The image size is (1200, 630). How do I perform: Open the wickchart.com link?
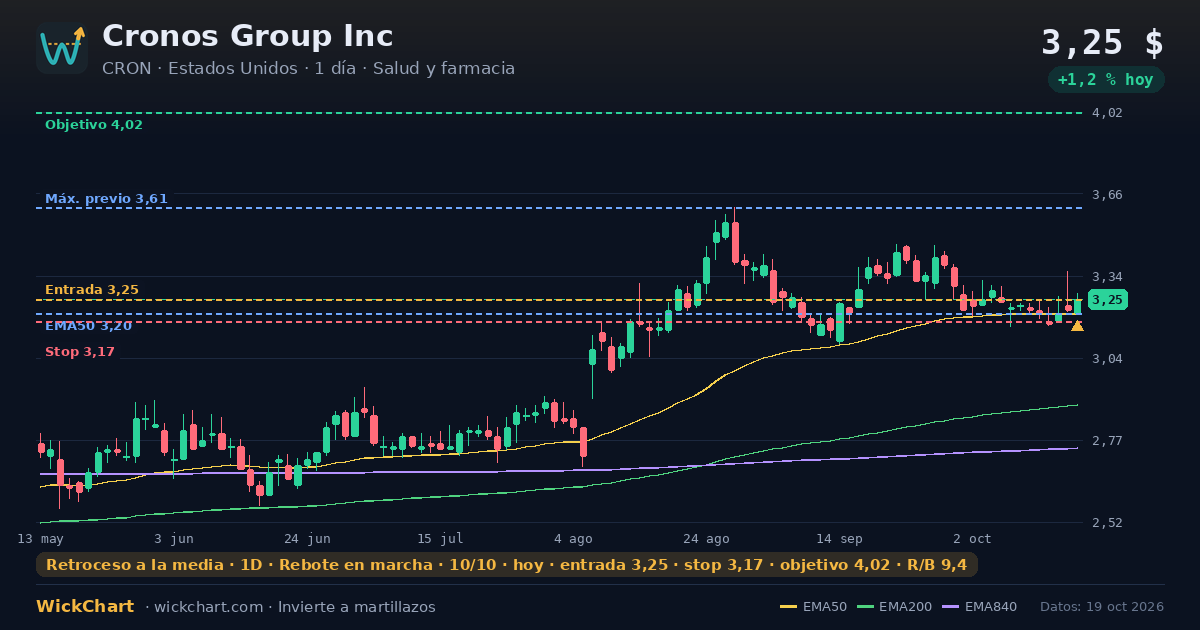pos(208,607)
